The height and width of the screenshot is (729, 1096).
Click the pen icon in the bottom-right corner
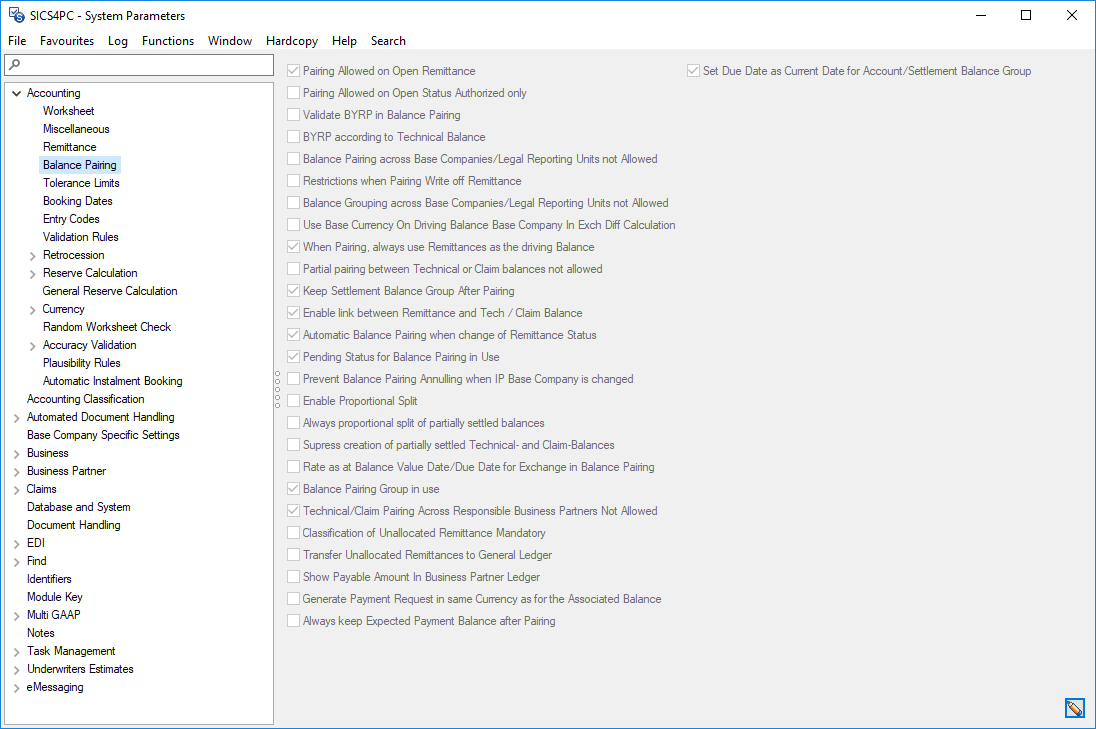[x=1074, y=707]
